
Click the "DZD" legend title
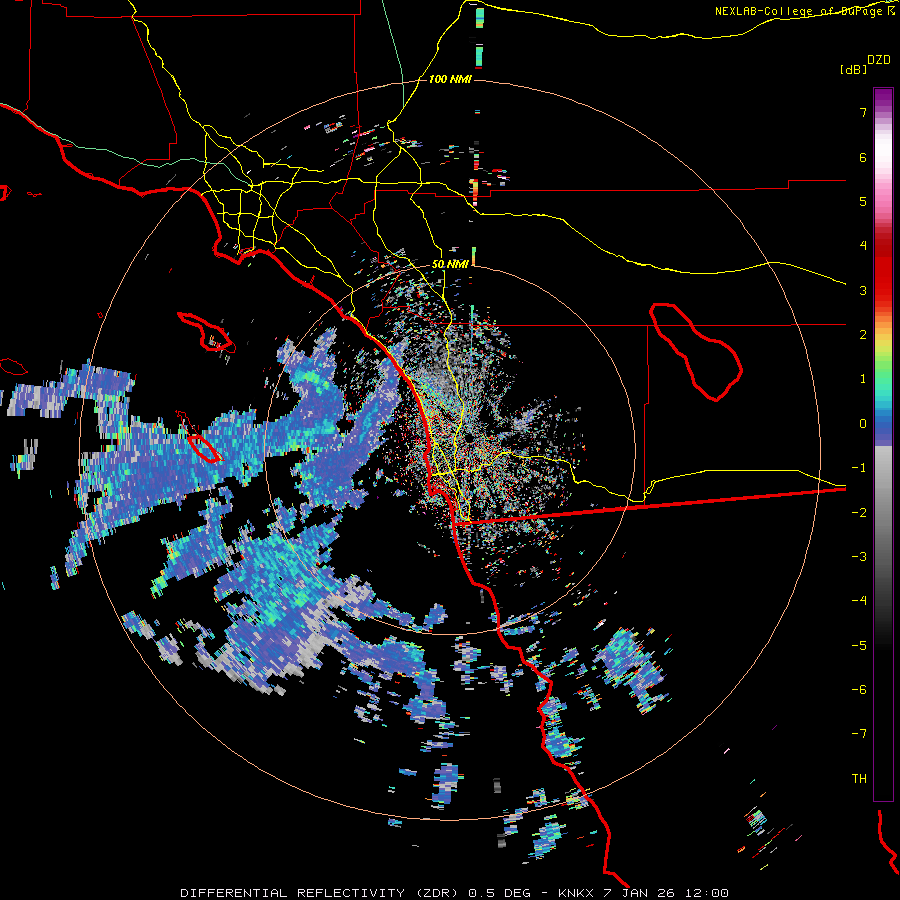pyautogui.click(x=879, y=60)
